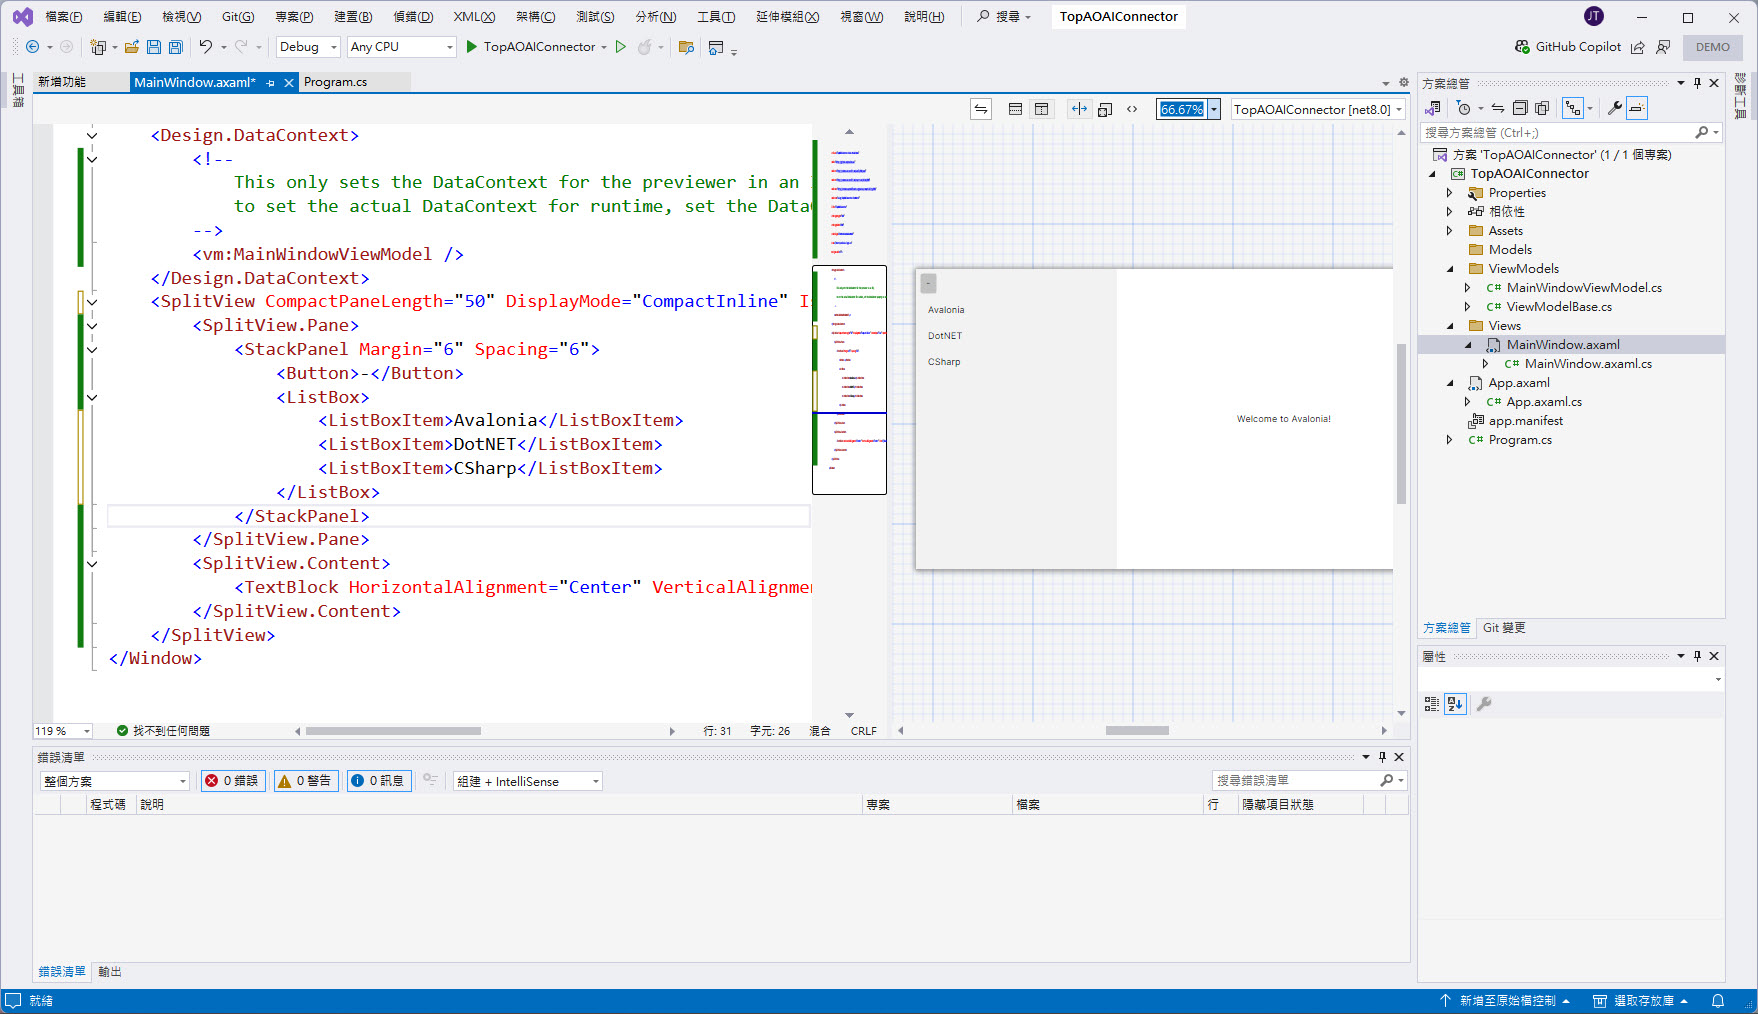Screen dimensions: 1758x1014
Task: Swap panes icon in previewer toolbar
Action: click(x=981, y=109)
